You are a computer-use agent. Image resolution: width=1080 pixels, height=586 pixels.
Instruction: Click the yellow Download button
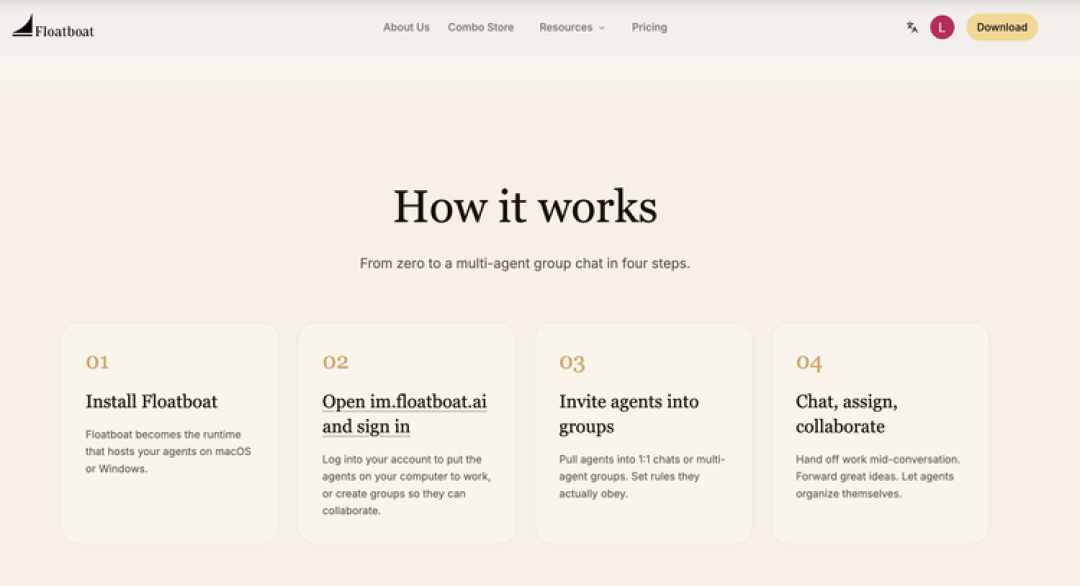coord(1001,28)
